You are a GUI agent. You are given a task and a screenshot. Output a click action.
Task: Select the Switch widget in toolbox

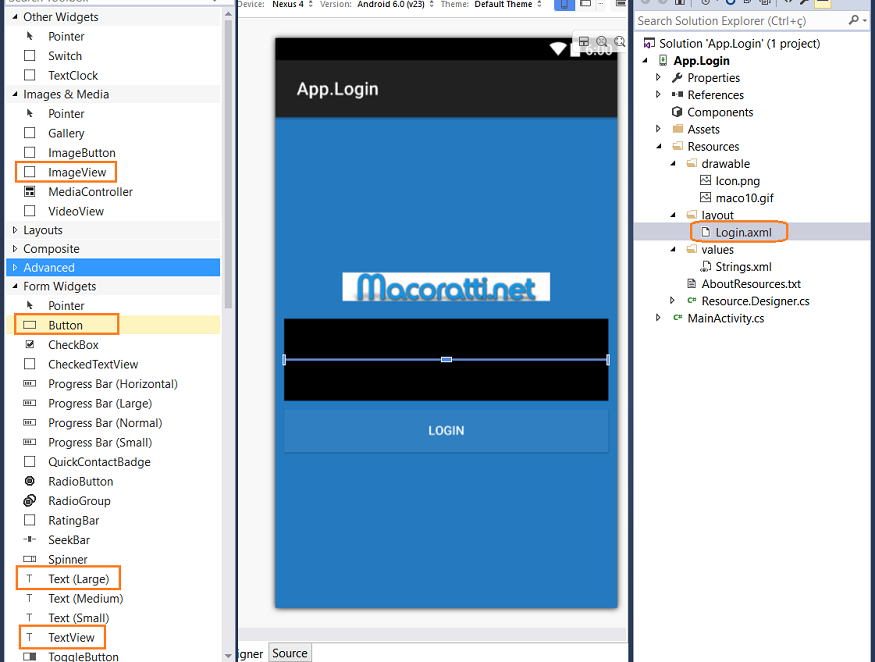coord(65,56)
